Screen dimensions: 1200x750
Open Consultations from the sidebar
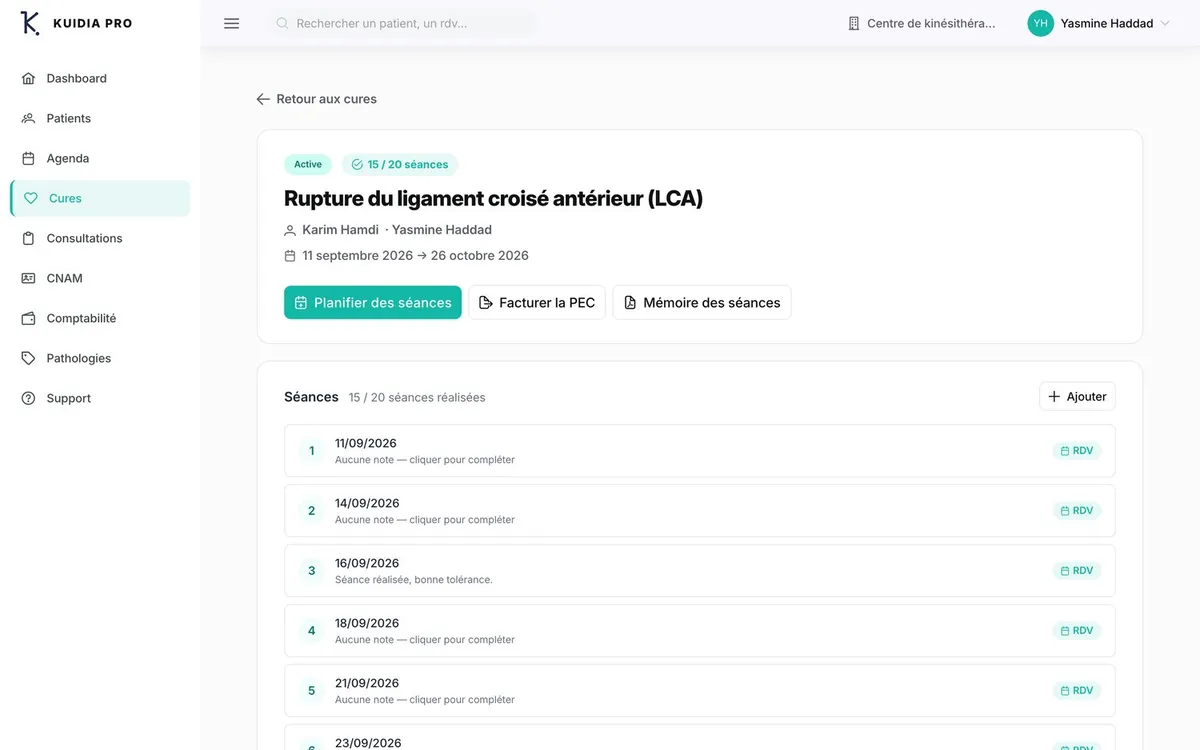pos(100,238)
